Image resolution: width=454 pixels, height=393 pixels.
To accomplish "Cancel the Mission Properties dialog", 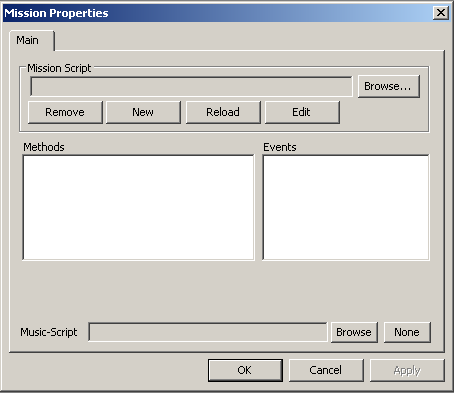I will [326, 370].
